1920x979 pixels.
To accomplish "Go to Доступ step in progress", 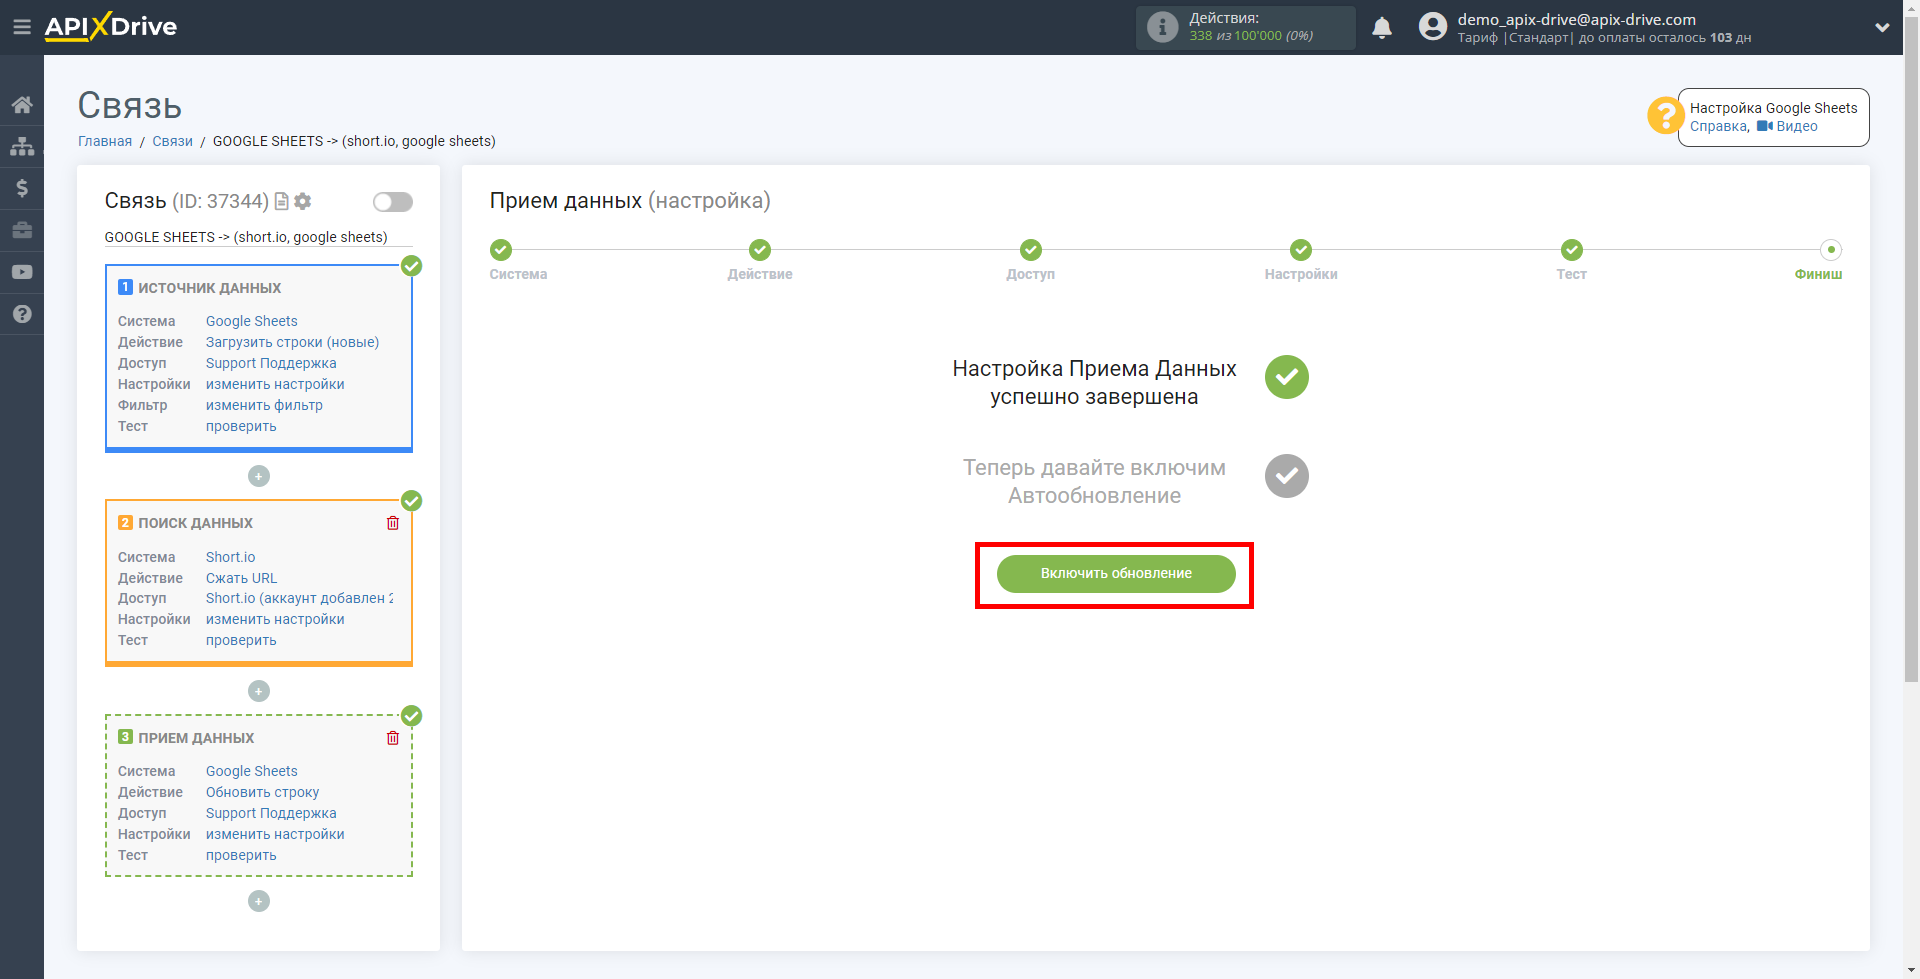I will 1031,250.
